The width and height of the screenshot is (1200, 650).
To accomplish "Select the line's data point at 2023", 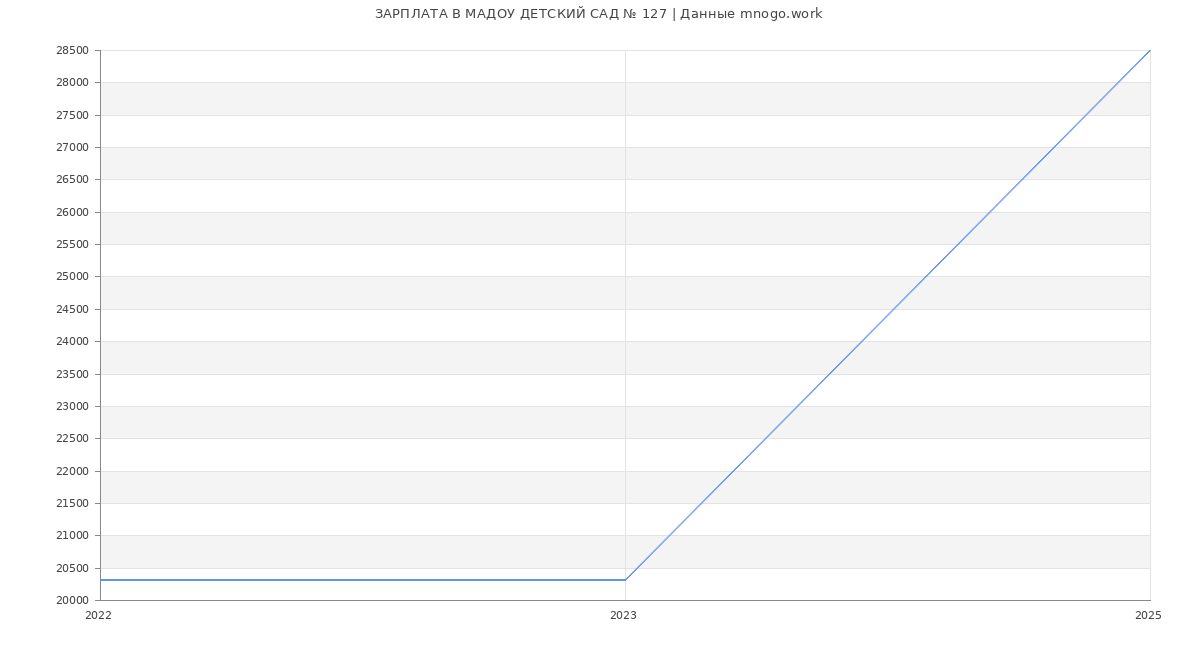I will click(x=625, y=580).
